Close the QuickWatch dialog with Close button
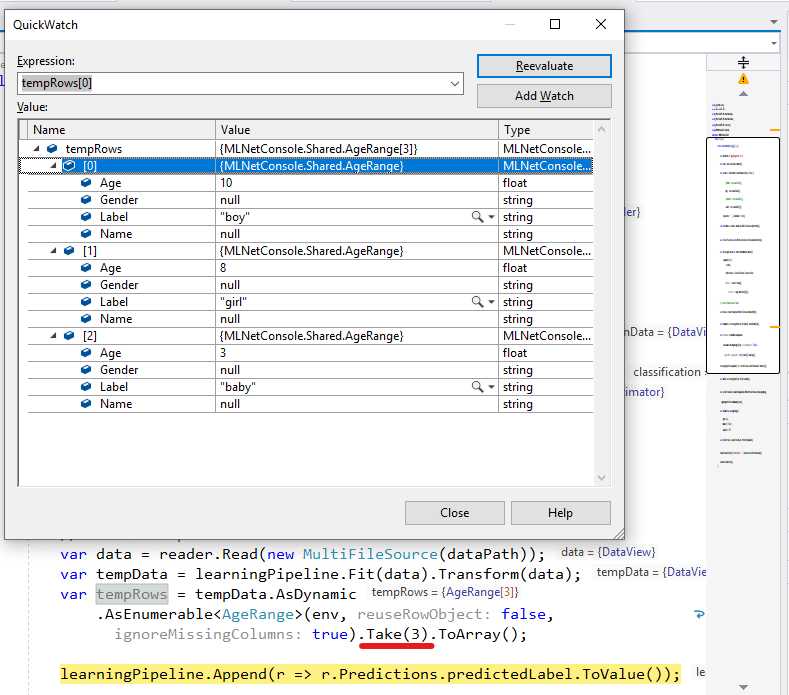This screenshot has width=789, height=695. (x=454, y=513)
